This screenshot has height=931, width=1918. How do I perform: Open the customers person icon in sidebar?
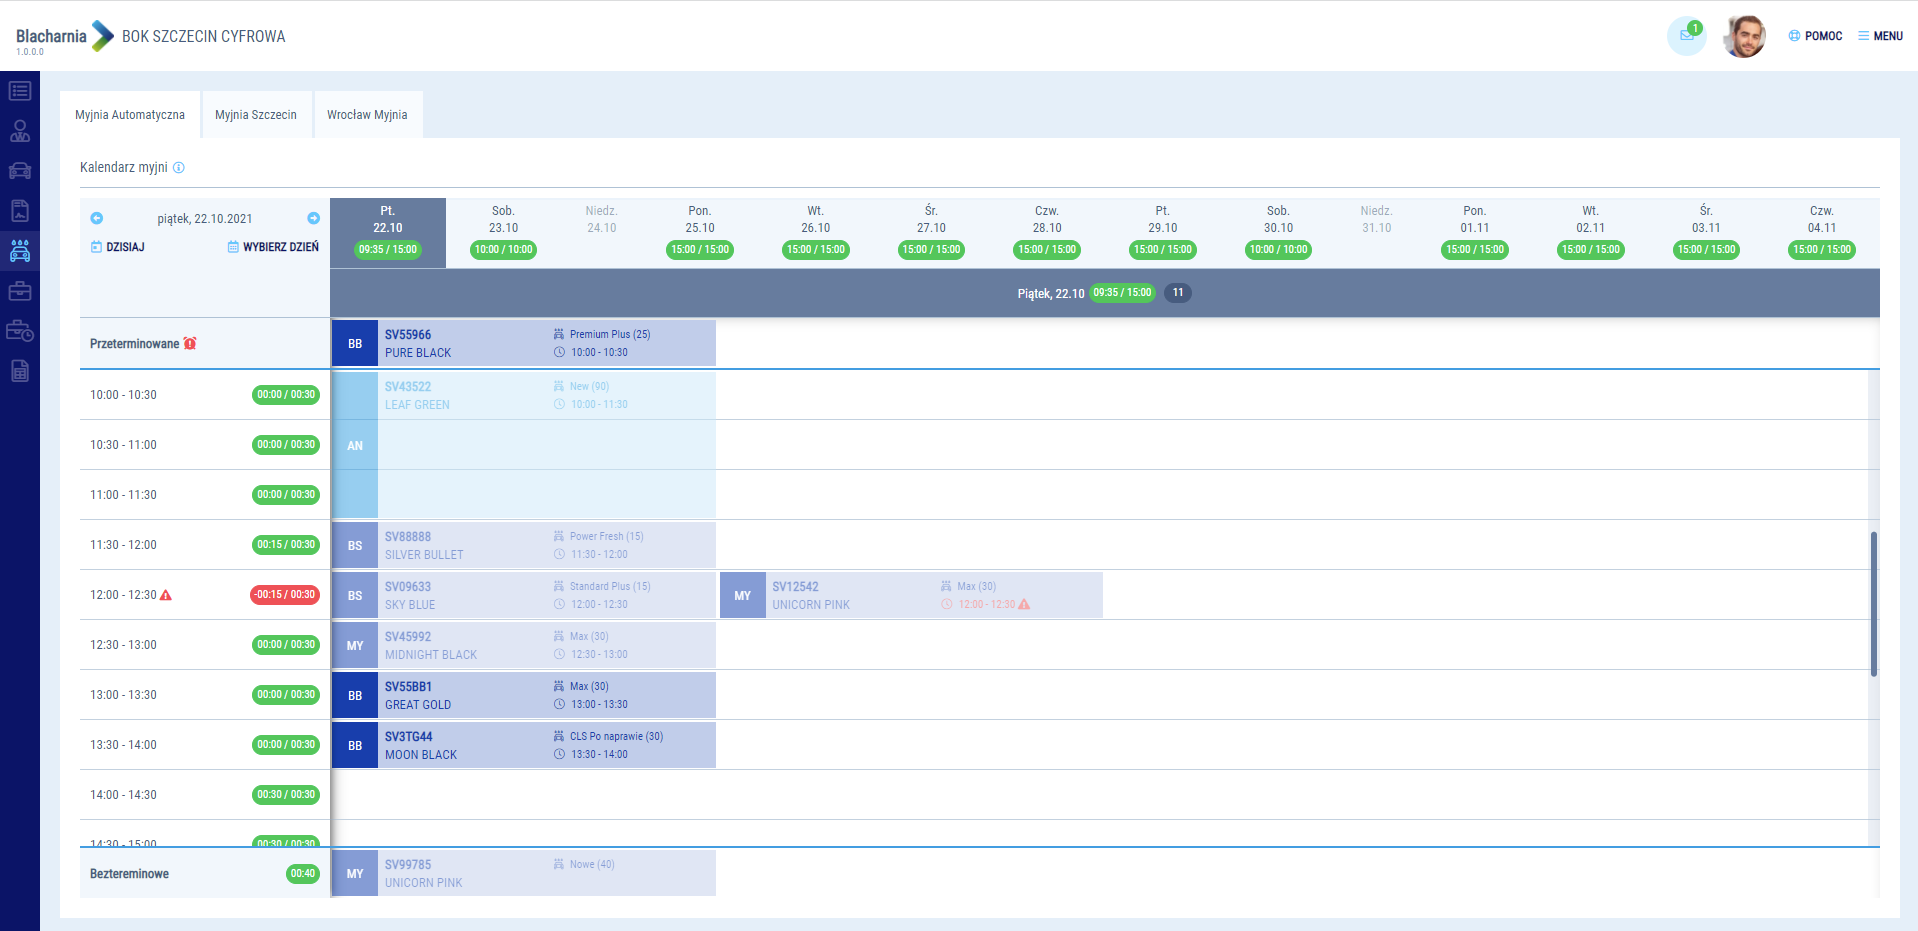click(20, 131)
